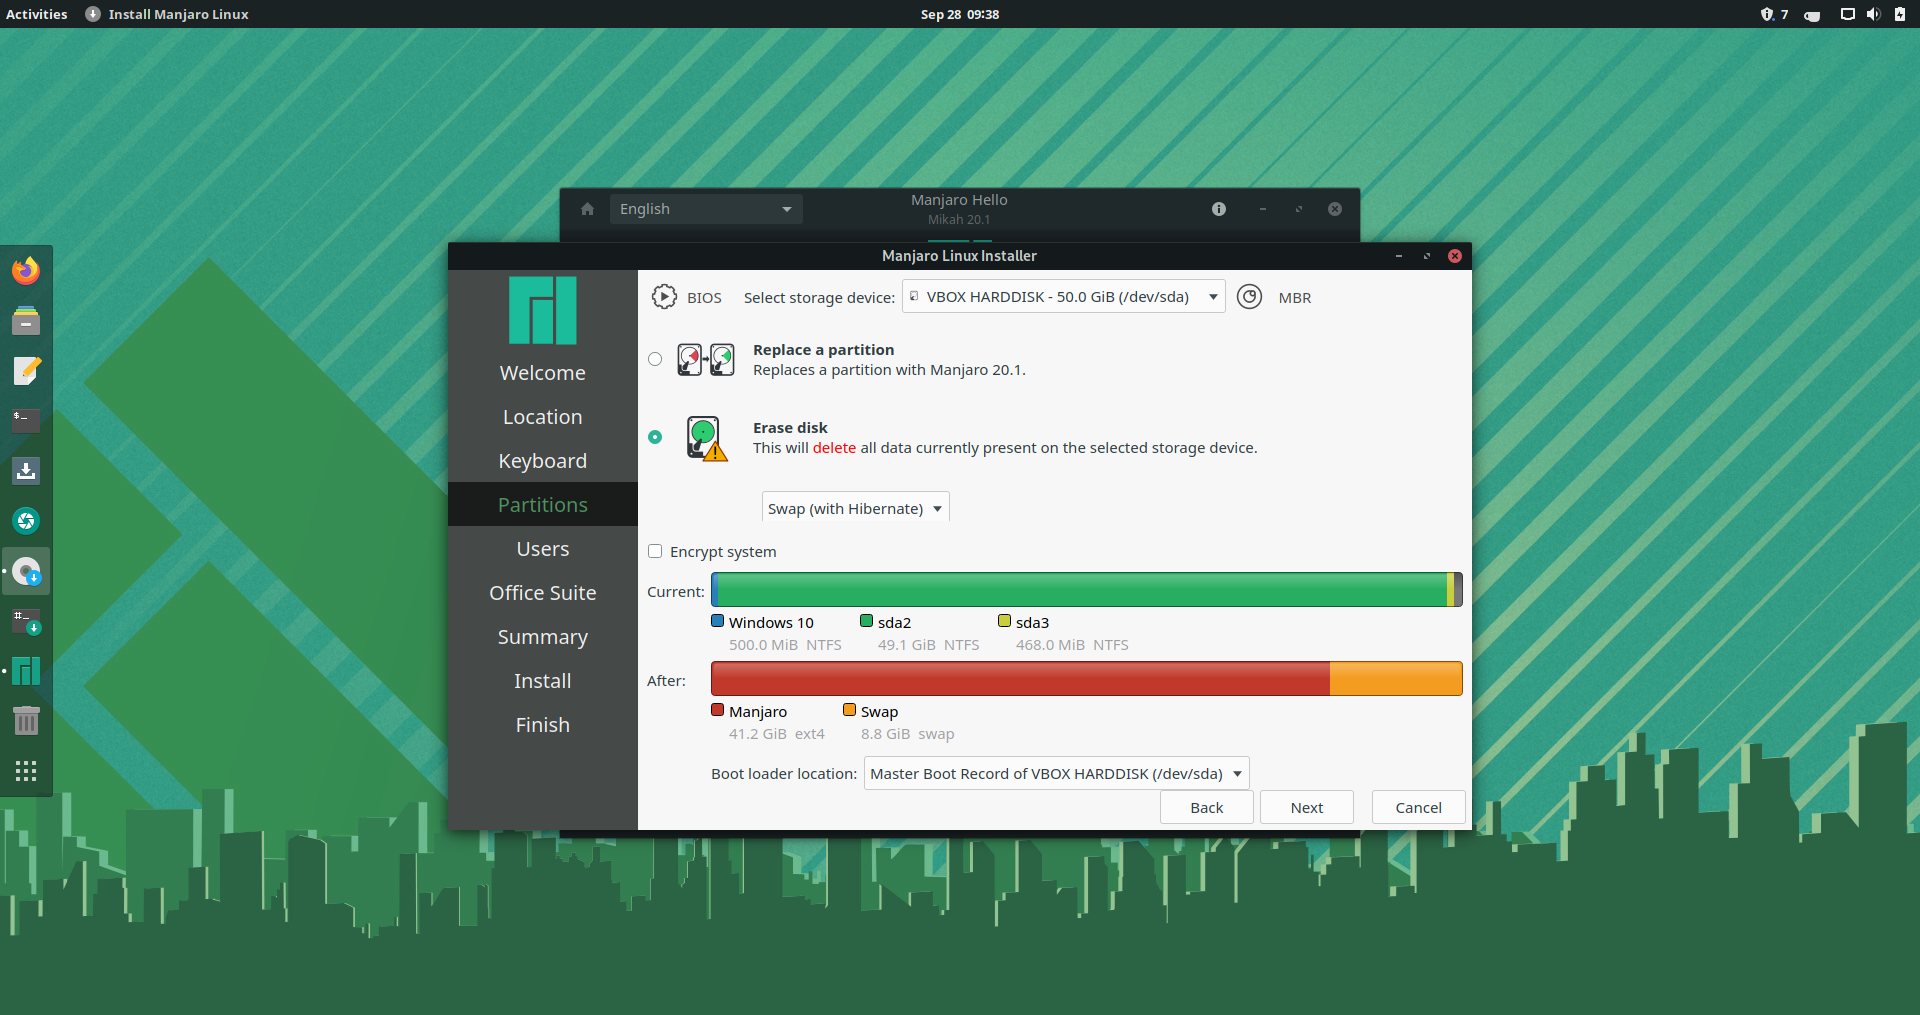The width and height of the screenshot is (1920, 1015).
Task: Go to the Keyboard step
Action: [543, 461]
